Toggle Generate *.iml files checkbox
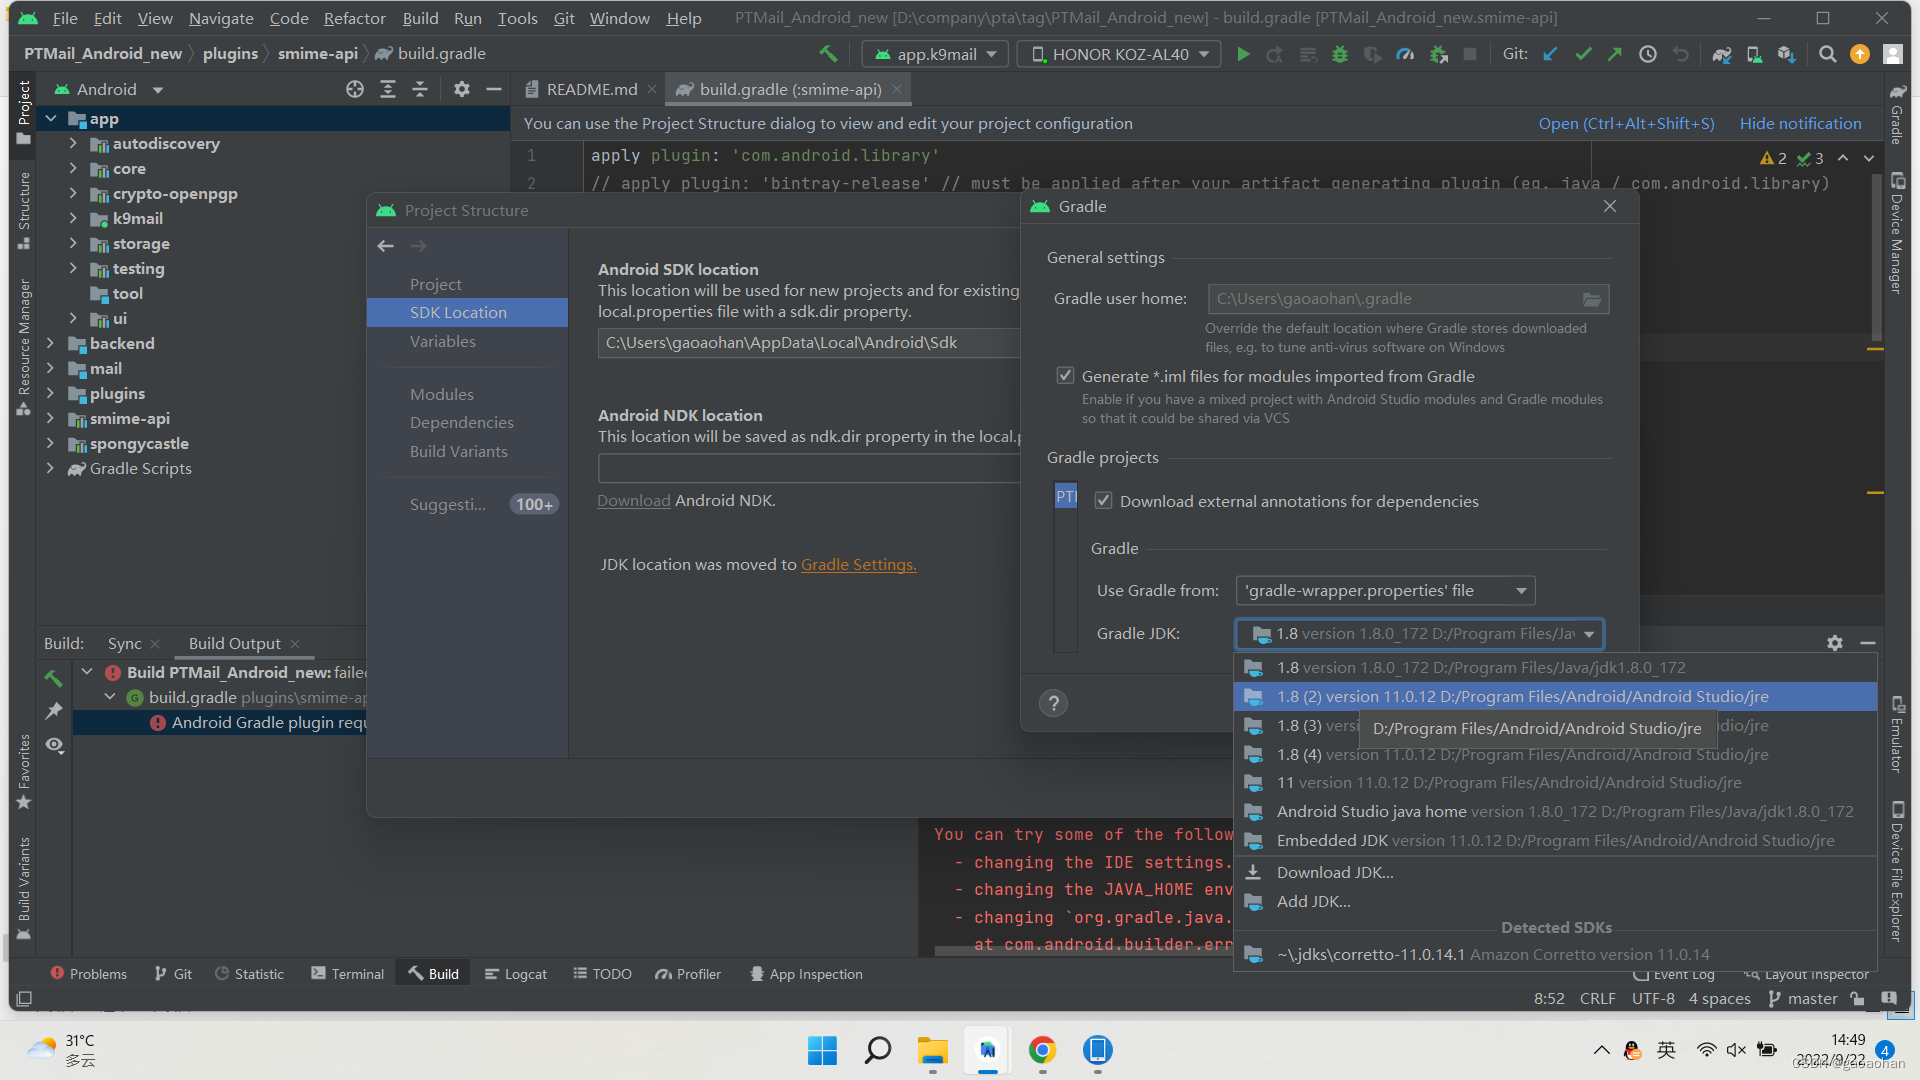1920x1080 pixels. (1065, 376)
